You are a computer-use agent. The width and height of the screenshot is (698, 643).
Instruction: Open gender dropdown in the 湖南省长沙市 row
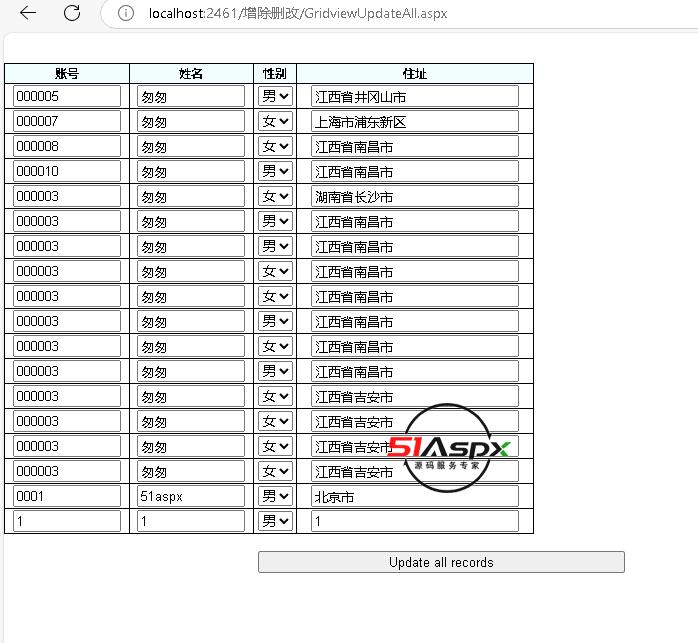pos(275,196)
